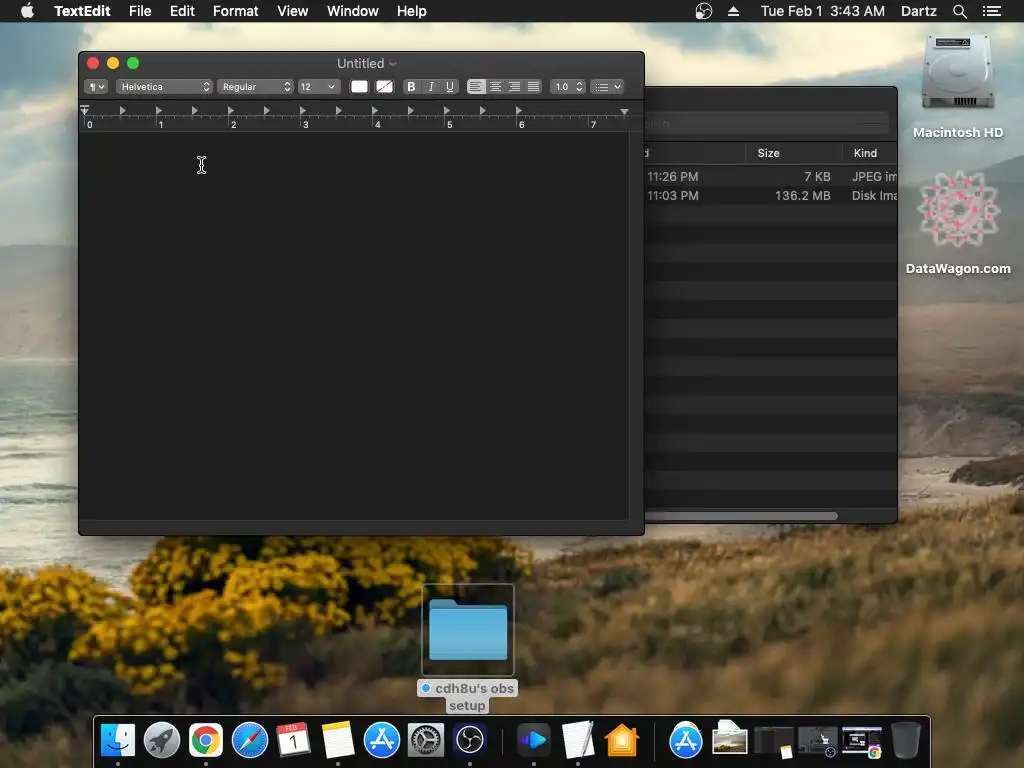This screenshot has width=1024, height=768.
Task: Open the Format menu
Action: [235, 11]
